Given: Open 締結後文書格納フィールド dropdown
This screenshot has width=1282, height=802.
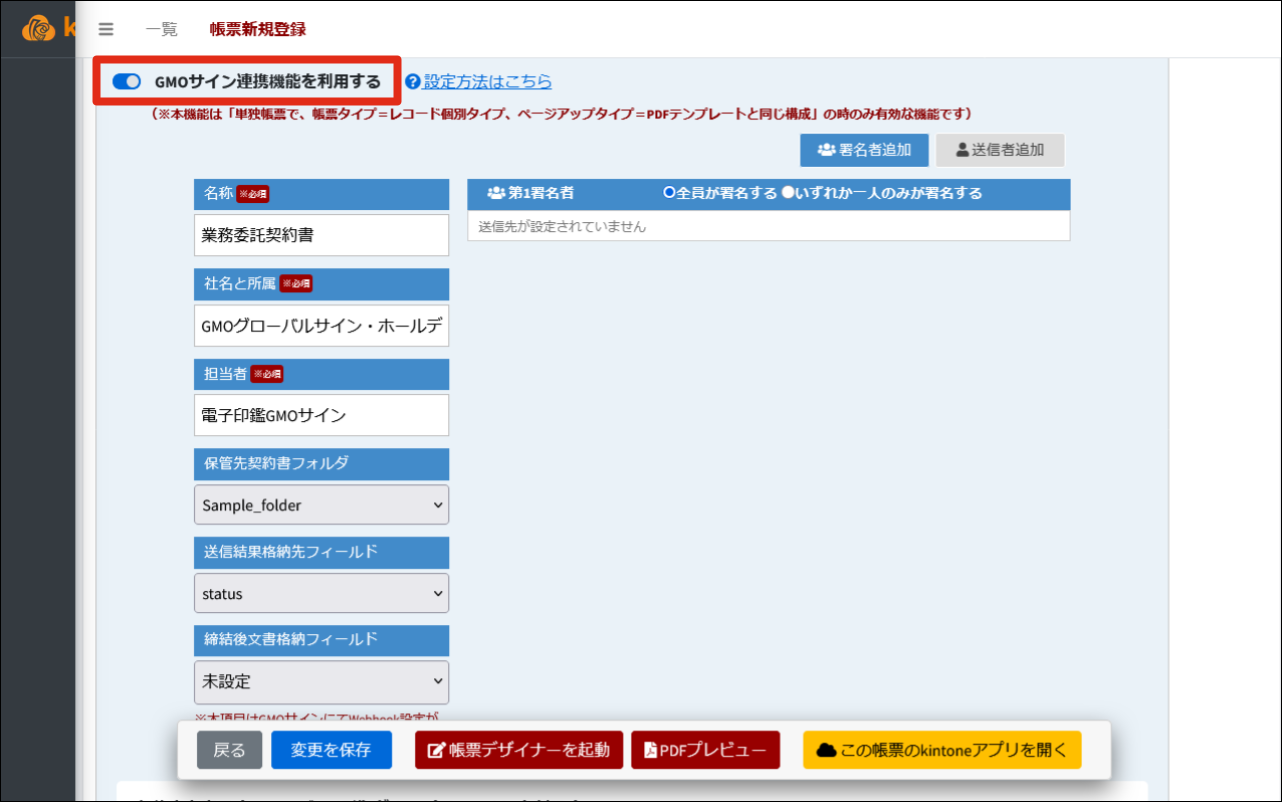Looking at the screenshot, I should tap(321, 682).
